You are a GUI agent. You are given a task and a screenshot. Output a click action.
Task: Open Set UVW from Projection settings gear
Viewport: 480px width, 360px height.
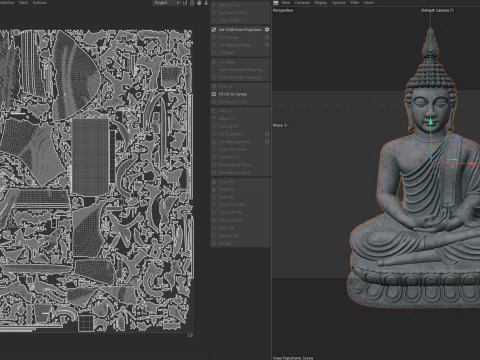coord(267,30)
